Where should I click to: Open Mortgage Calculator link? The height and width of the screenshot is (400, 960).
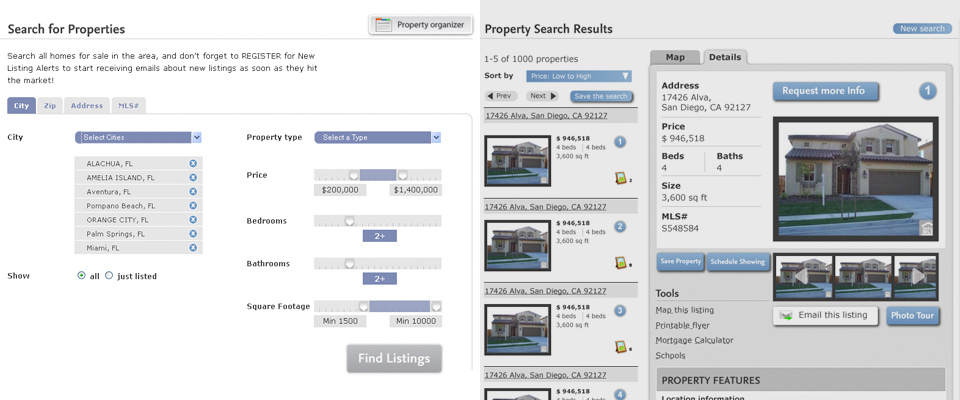coord(694,340)
